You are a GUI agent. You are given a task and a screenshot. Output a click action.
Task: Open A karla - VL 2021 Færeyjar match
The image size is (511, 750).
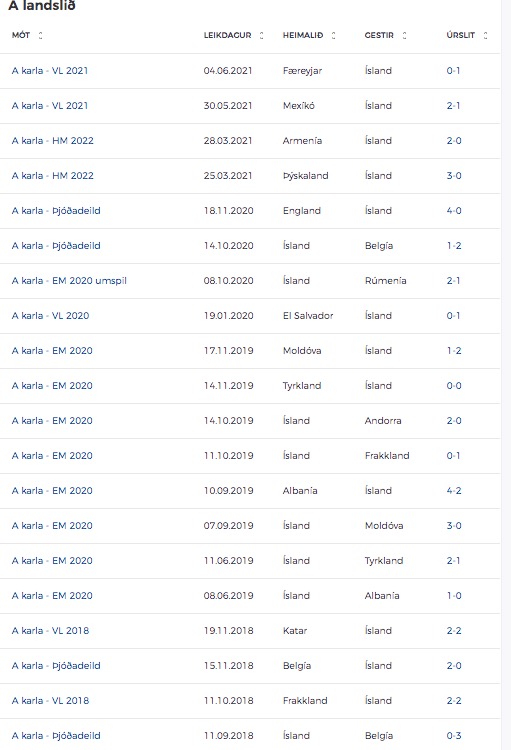(x=50, y=71)
